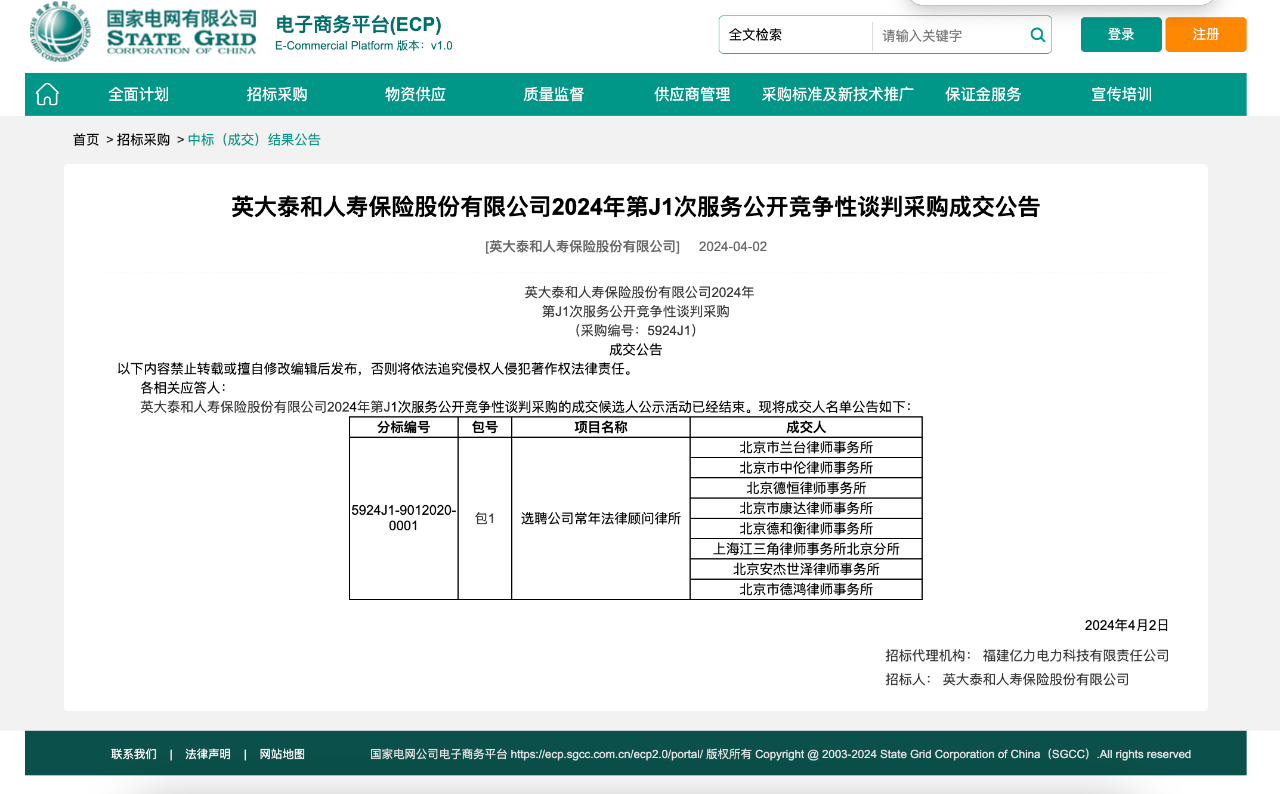The width and height of the screenshot is (1280, 794).
Task: Open the 保证金服务 menu
Action: tap(983, 94)
